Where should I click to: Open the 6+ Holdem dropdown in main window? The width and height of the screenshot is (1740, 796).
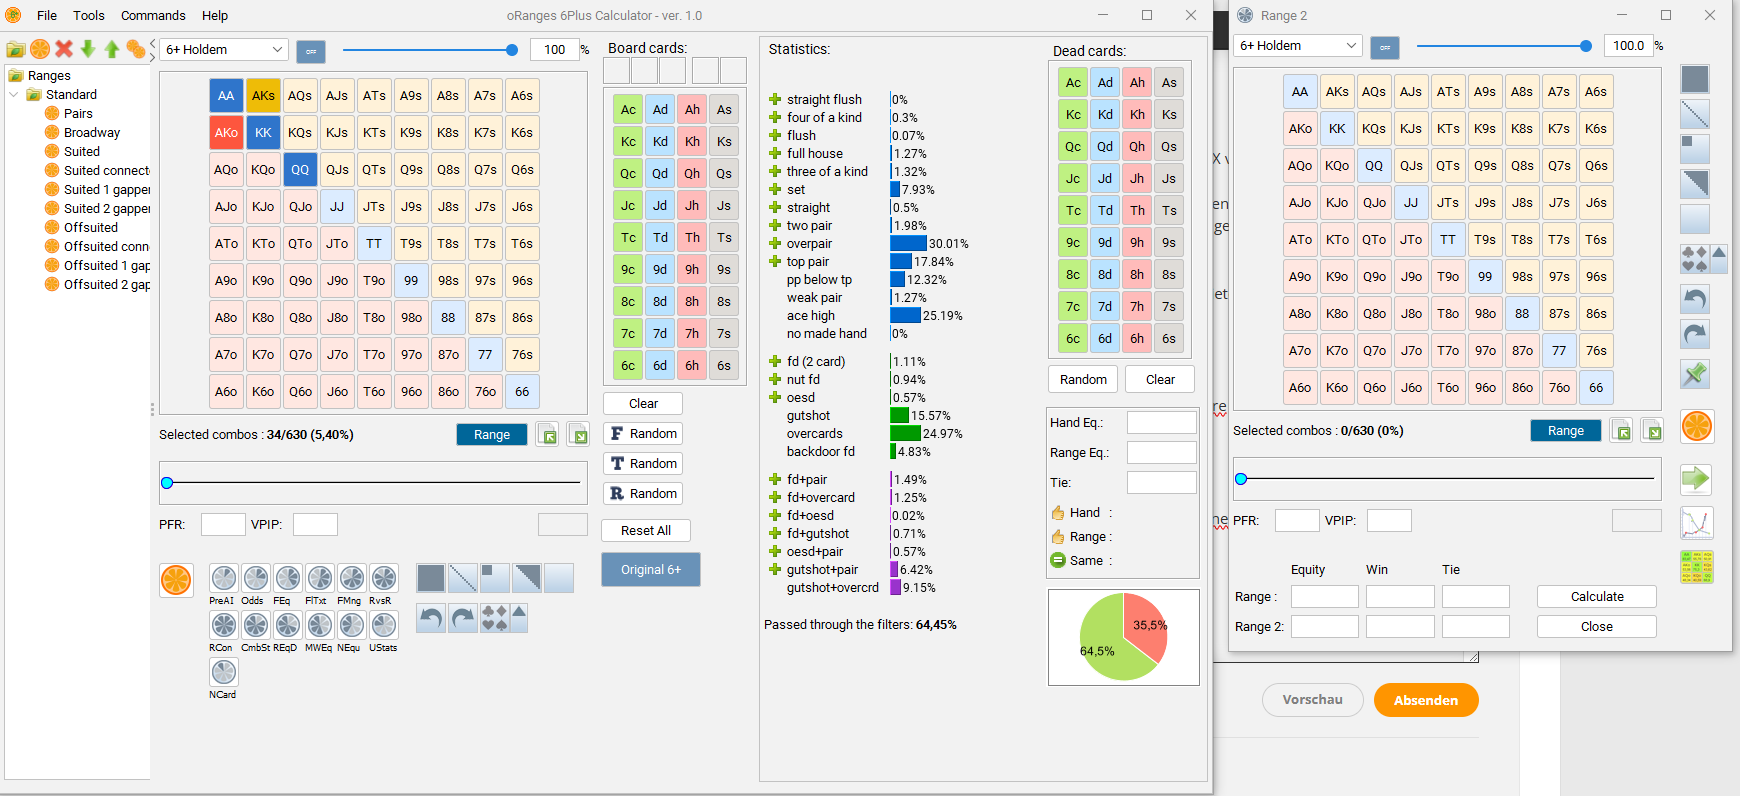(x=224, y=49)
